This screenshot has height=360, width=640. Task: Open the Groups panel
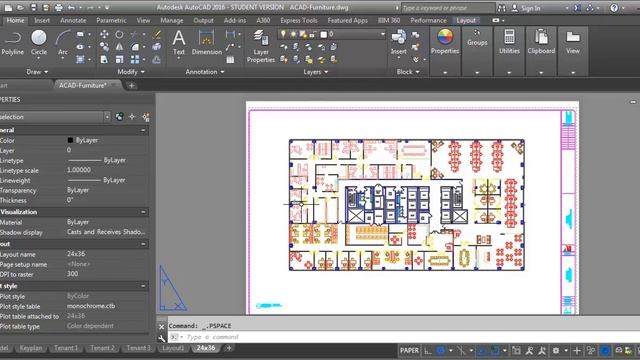coord(477,38)
